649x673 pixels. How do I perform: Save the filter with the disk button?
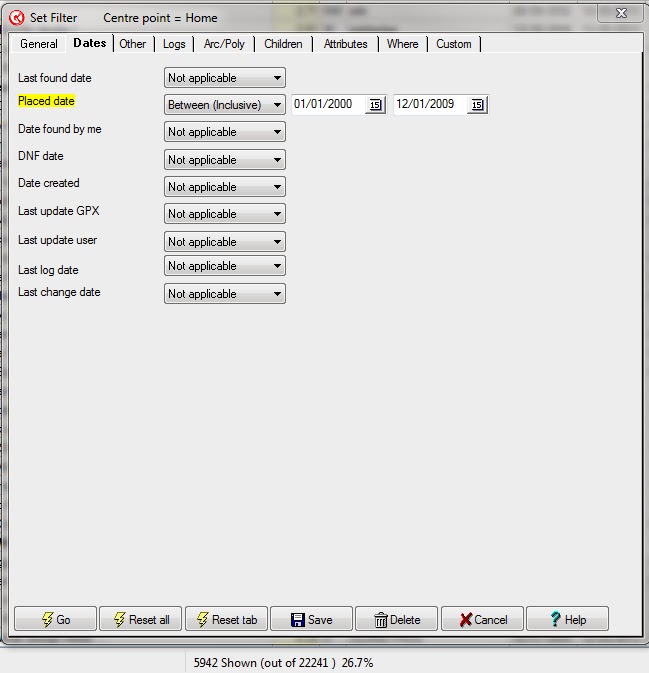coord(311,619)
